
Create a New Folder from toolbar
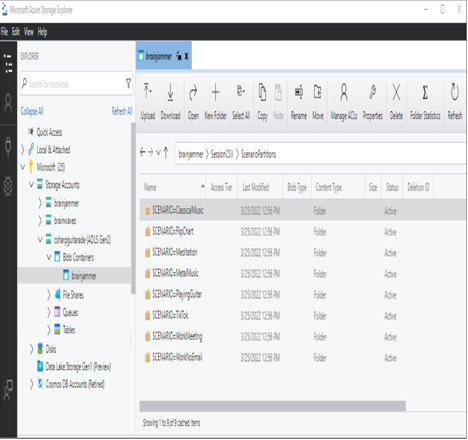tap(215, 102)
